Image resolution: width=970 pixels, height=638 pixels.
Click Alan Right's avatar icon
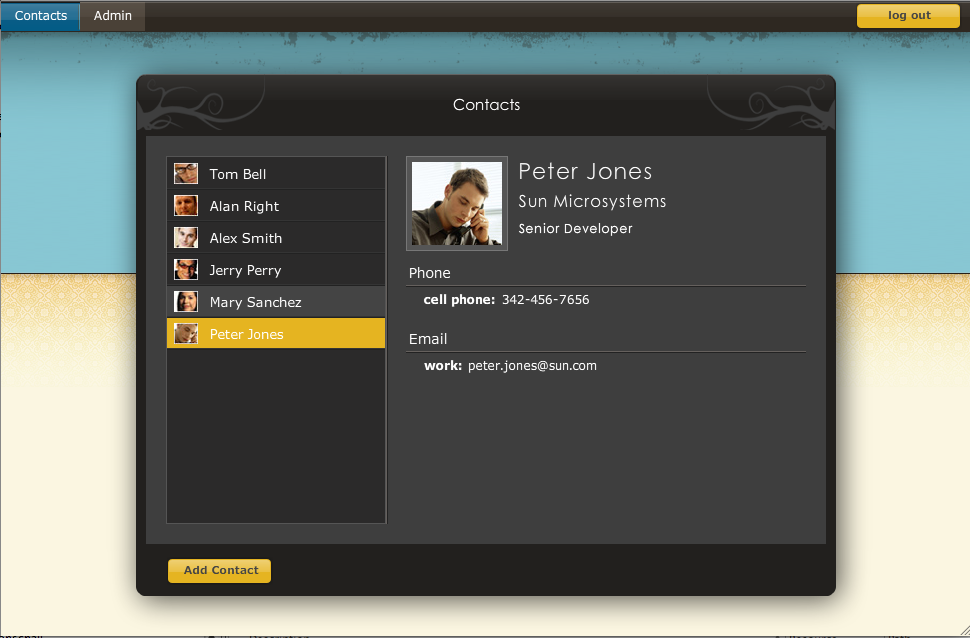click(x=186, y=206)
